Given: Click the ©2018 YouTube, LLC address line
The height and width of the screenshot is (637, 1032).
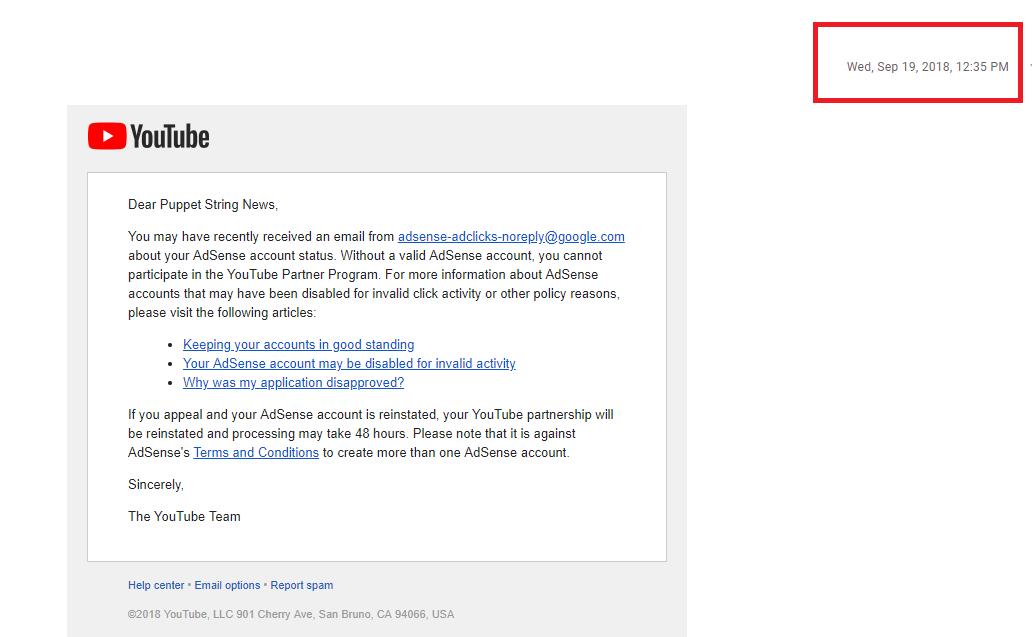Looking at the screenshot, I should (291, 614).
